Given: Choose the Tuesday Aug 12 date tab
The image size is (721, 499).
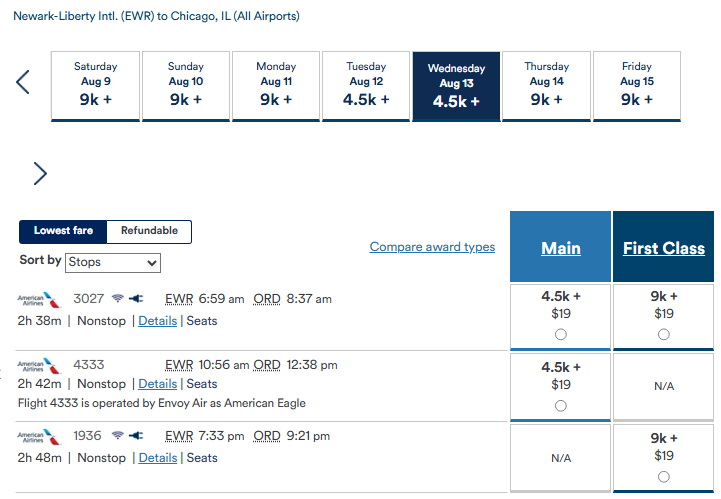Looking at the screenshot, I should click(366, 86).
